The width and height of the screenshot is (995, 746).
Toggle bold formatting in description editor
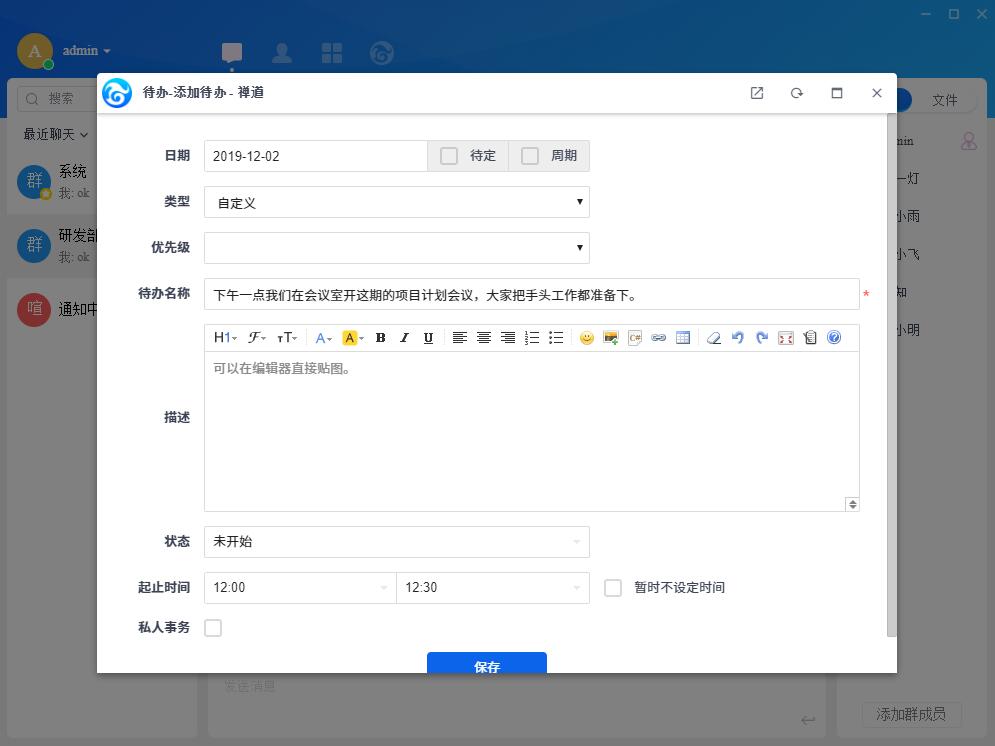coord(380,338)
